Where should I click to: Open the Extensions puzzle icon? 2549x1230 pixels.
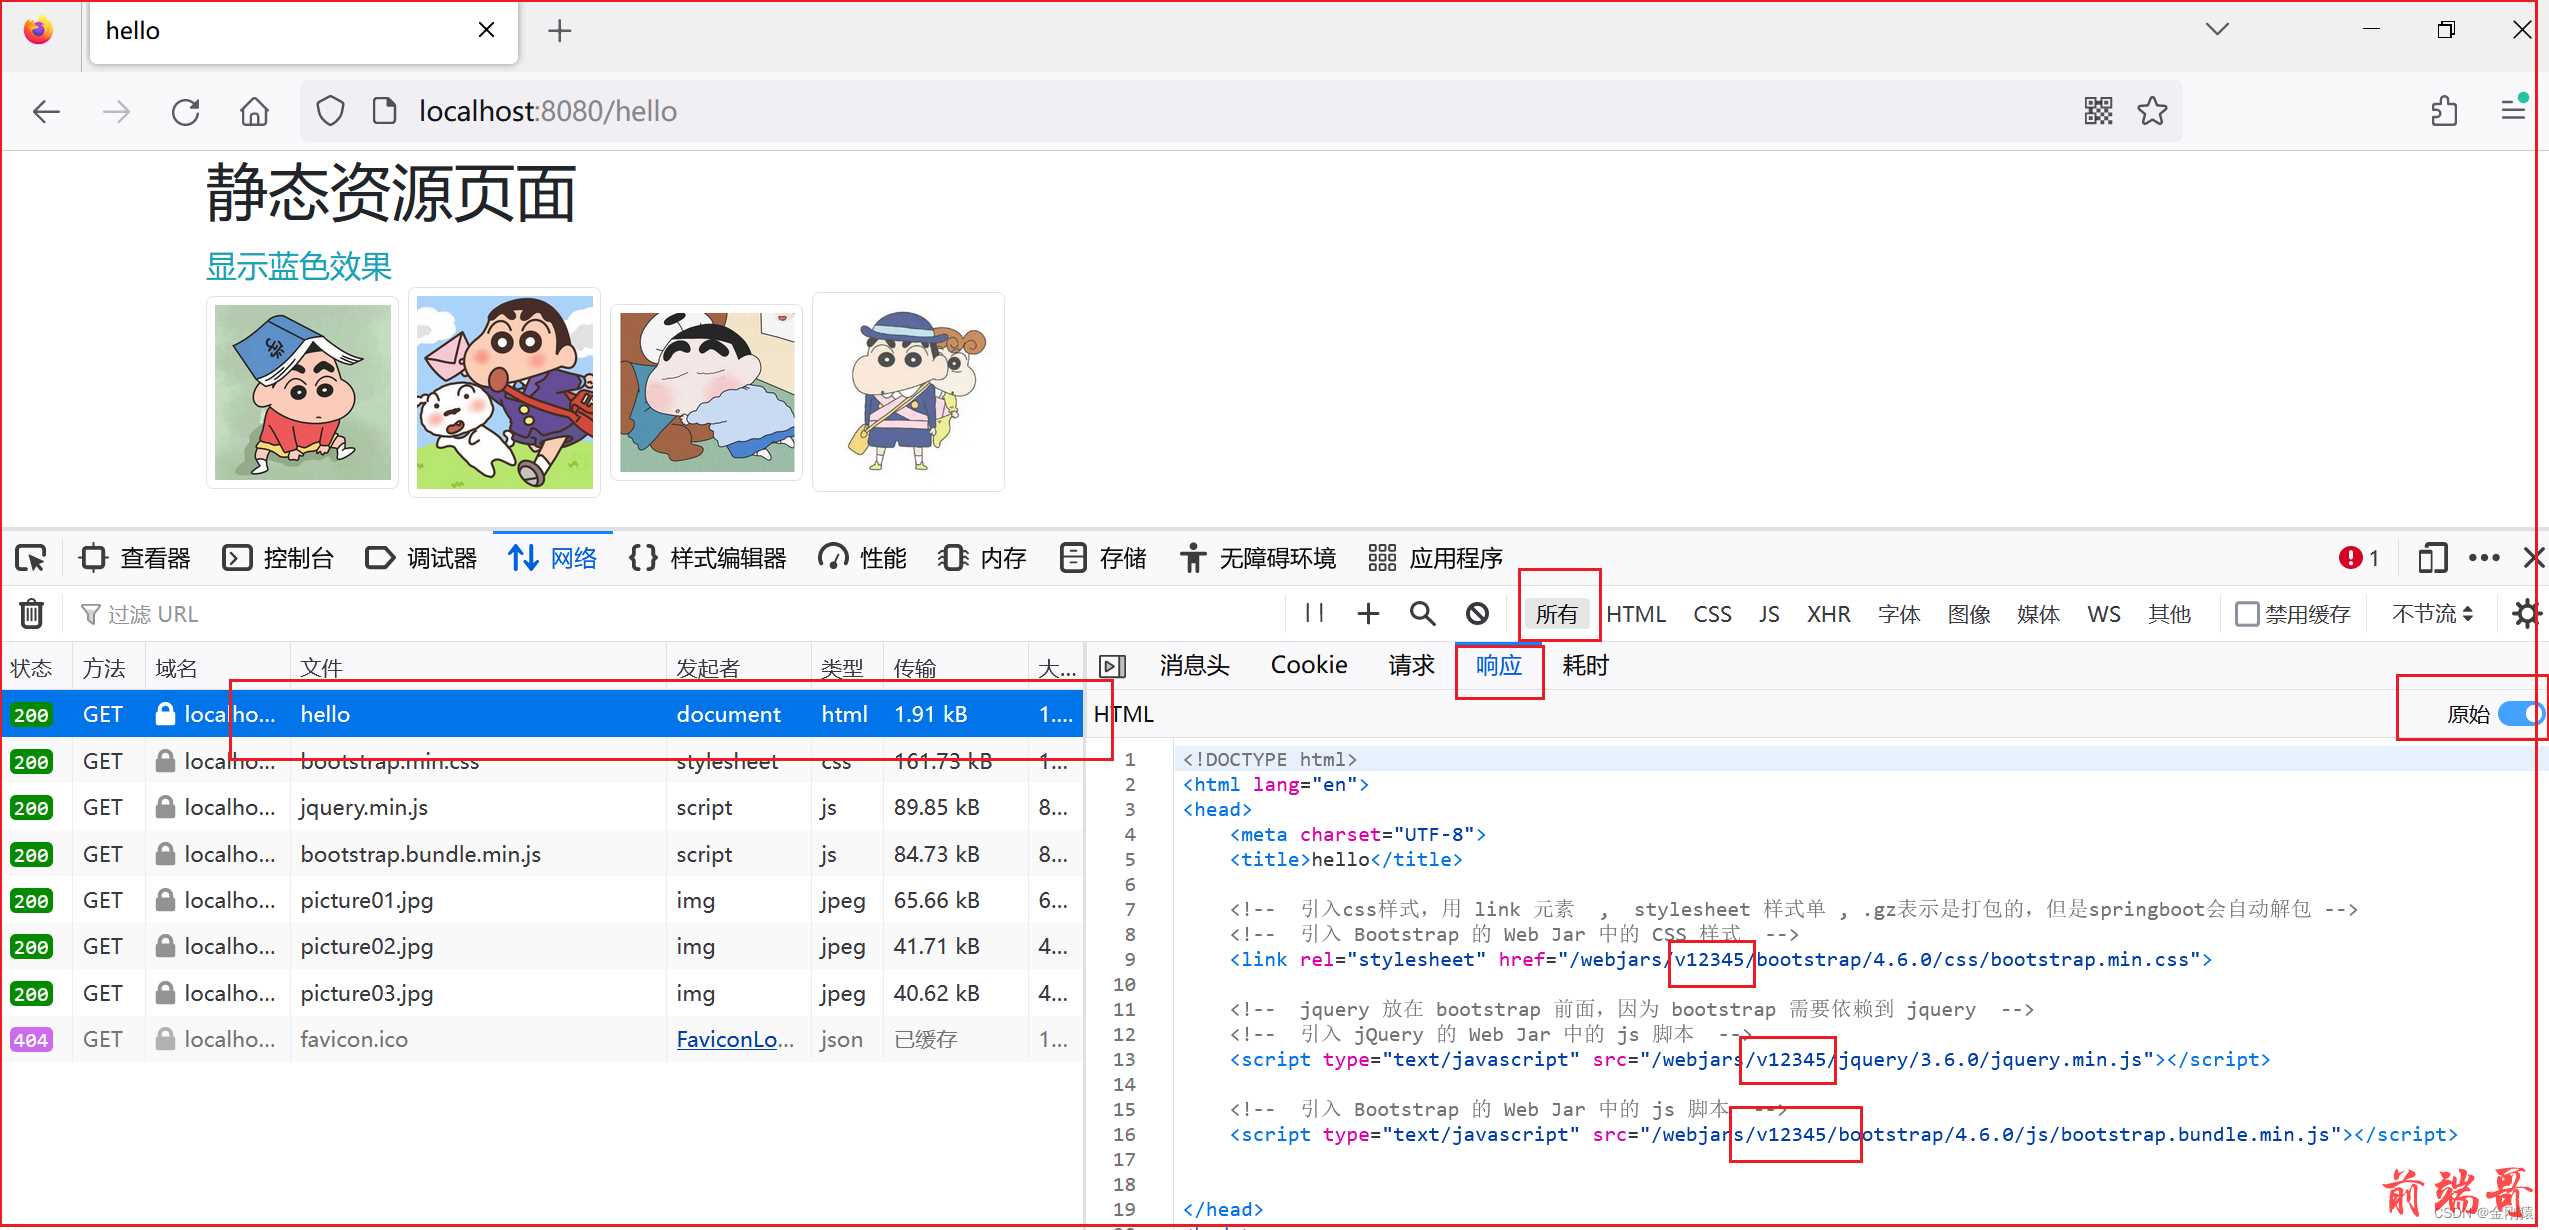(2444, 111)
